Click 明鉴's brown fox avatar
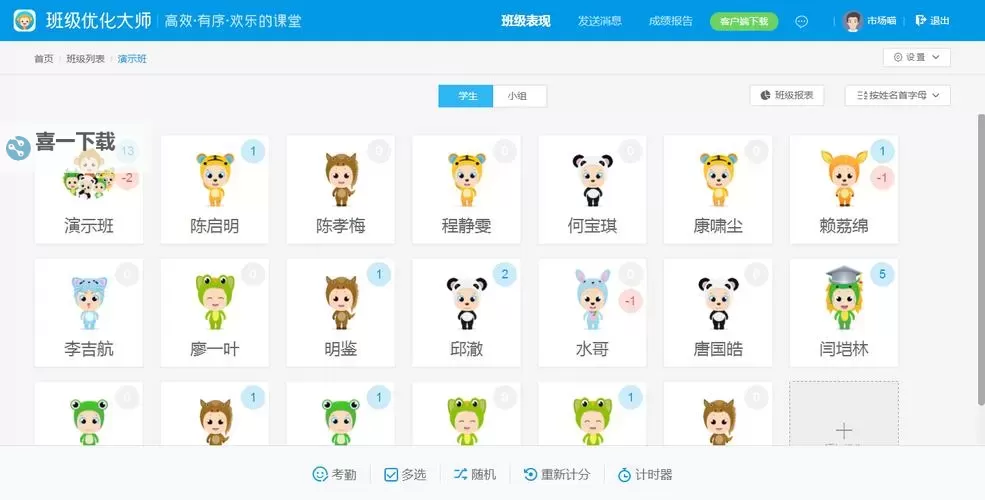Image resolution: width=985 pixels, height=500 pixels. [x=341, y=302]
